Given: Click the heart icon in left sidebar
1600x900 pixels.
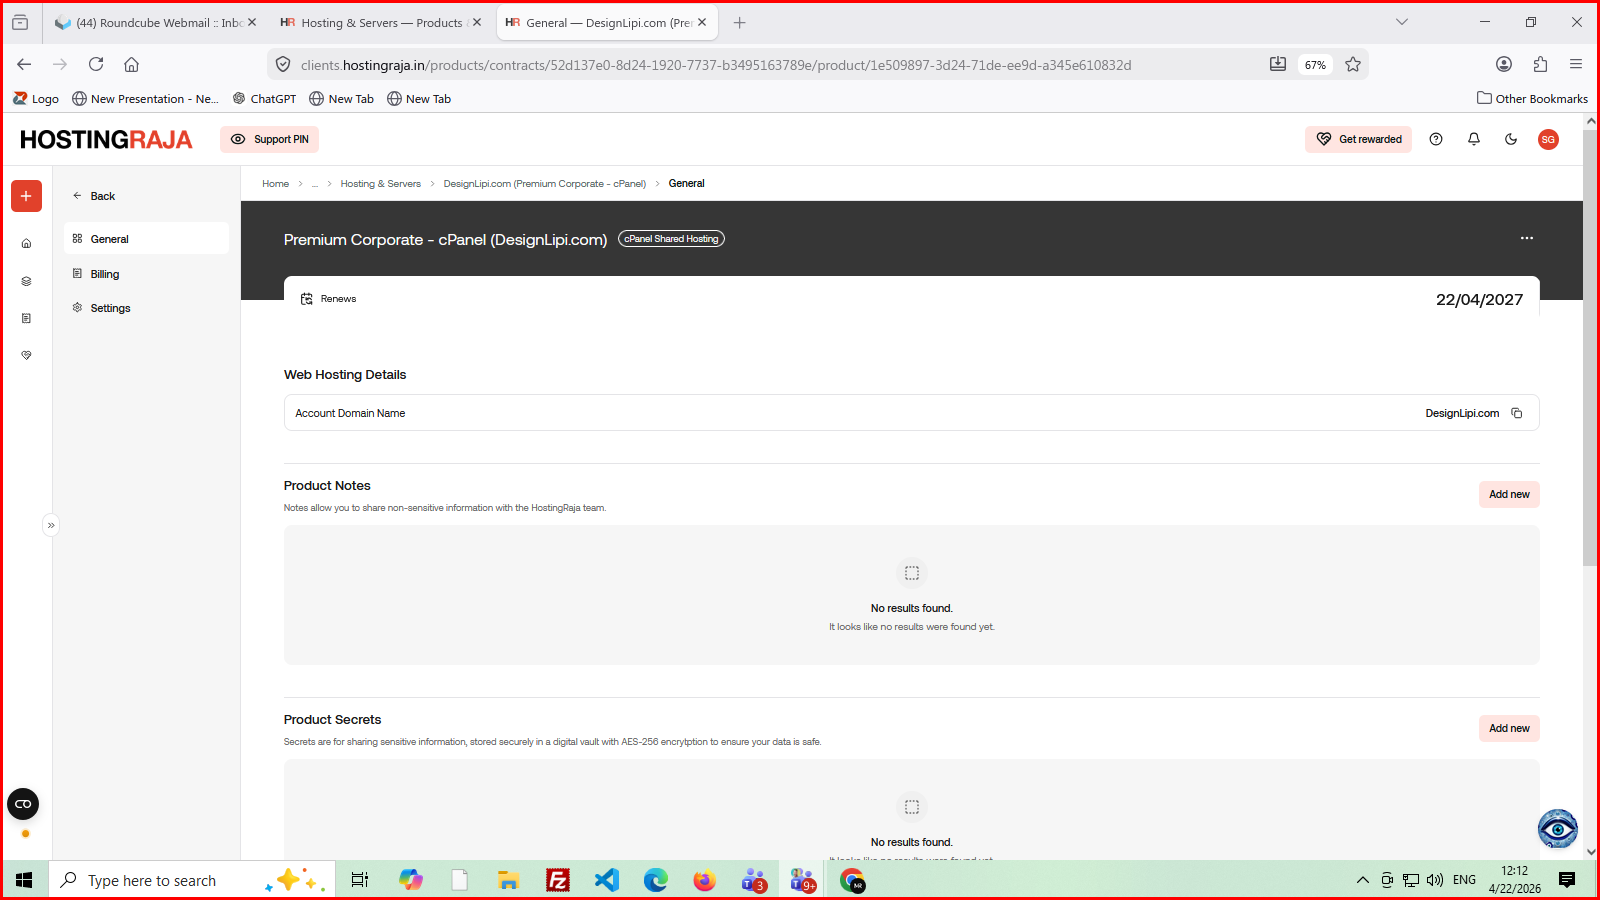Looking at the screenshot, I should click(26, 355).
